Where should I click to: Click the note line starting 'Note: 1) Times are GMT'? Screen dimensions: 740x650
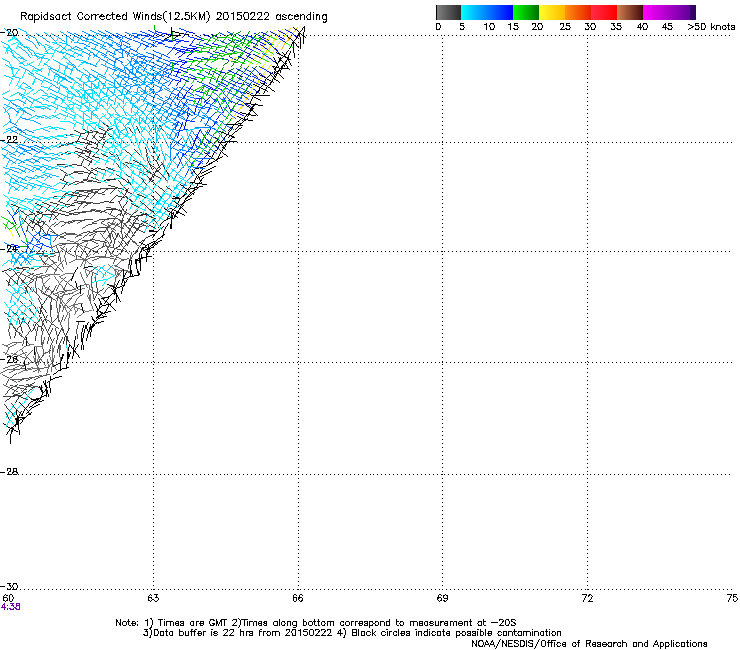[316, 623]
